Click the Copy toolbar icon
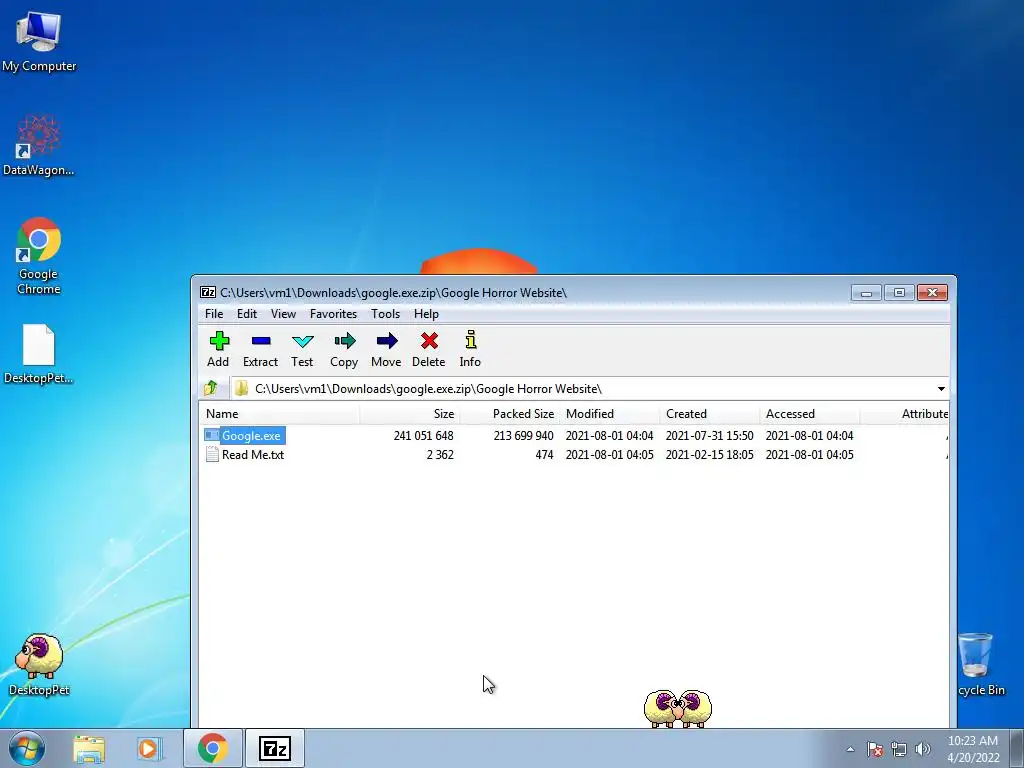Viewport: 1024px width, 768px height. tap(345, 340)
